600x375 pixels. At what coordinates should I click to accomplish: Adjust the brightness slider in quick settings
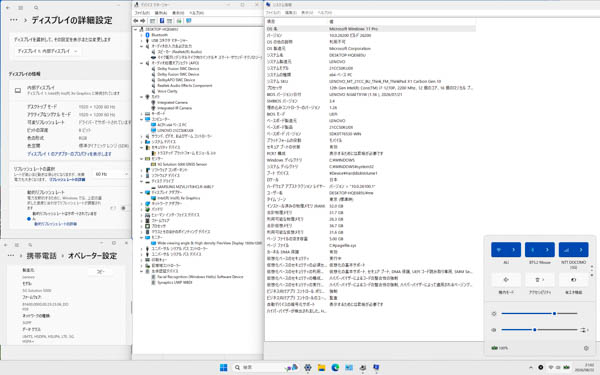point(539,313)
